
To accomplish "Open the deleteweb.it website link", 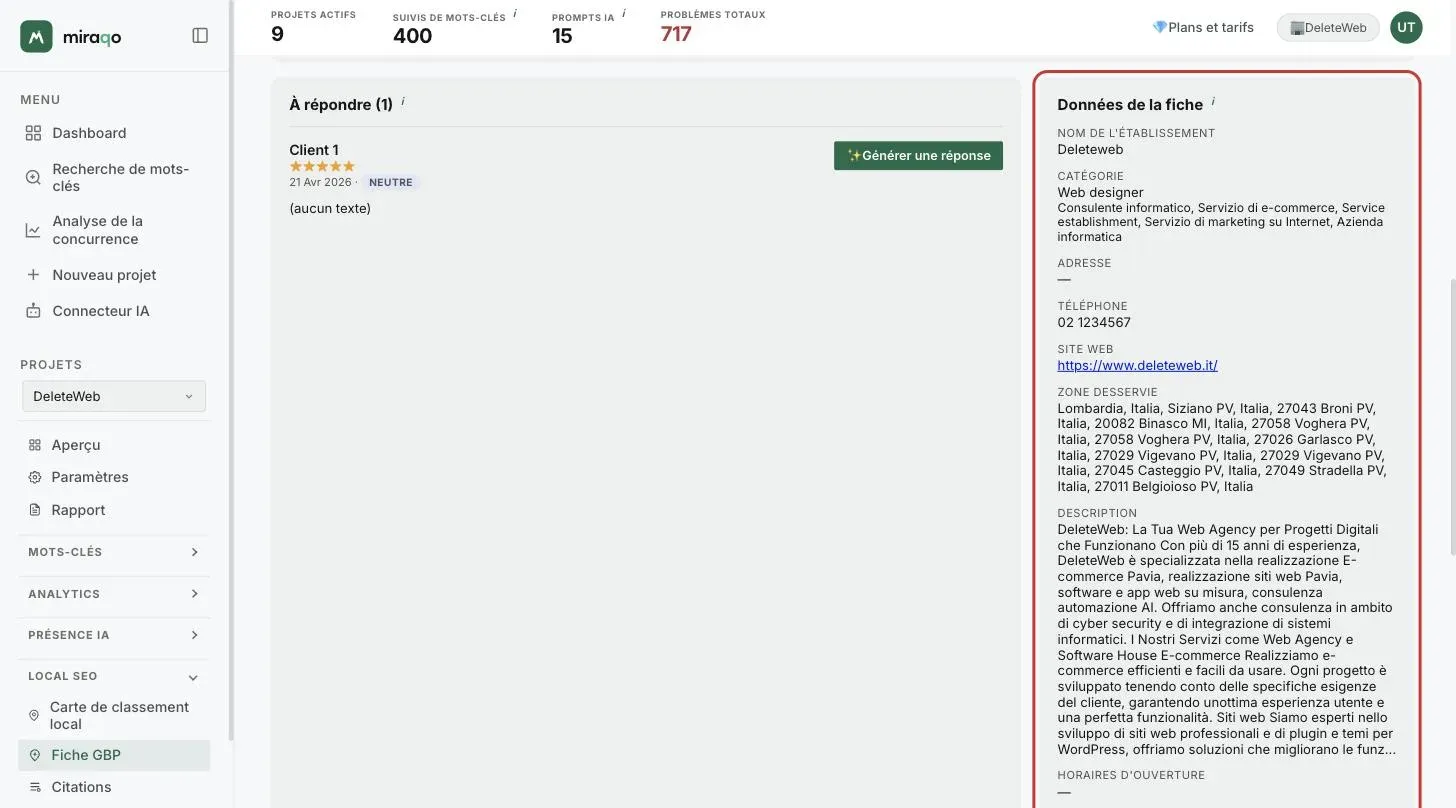I will (x=1137, y=365).
